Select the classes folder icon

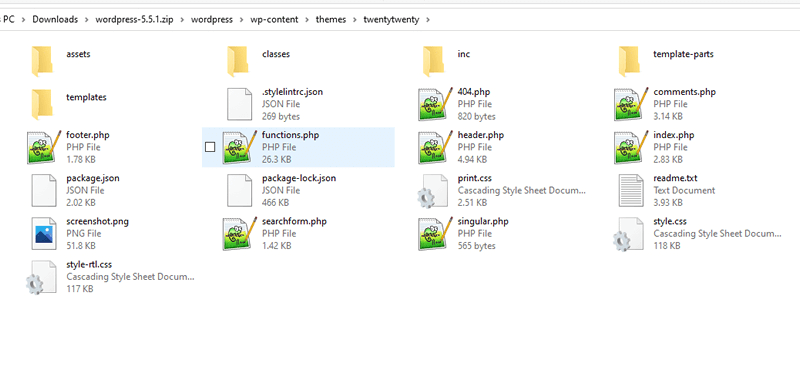pyautogui.click(x=238, y=61)
